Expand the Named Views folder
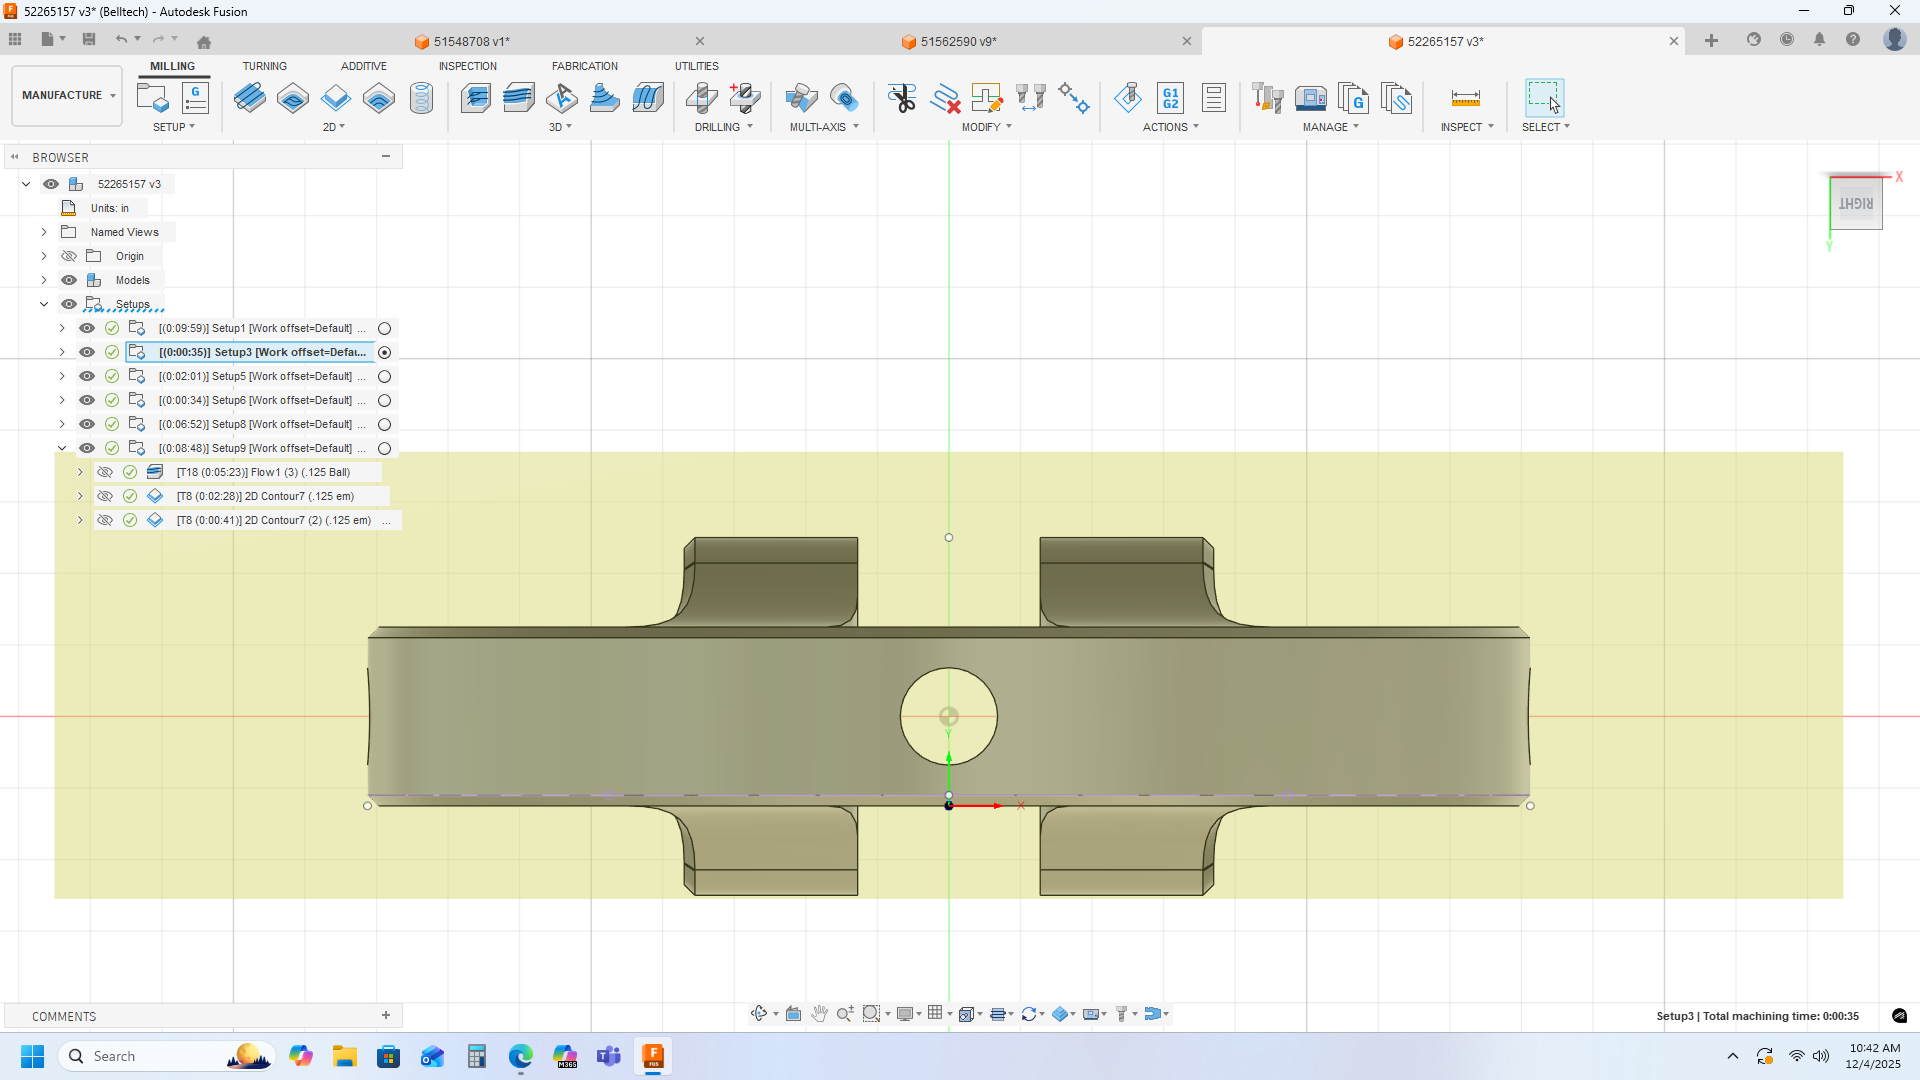The width and height of the screenshot is (1920, 1080). click(x=44, y=232)
